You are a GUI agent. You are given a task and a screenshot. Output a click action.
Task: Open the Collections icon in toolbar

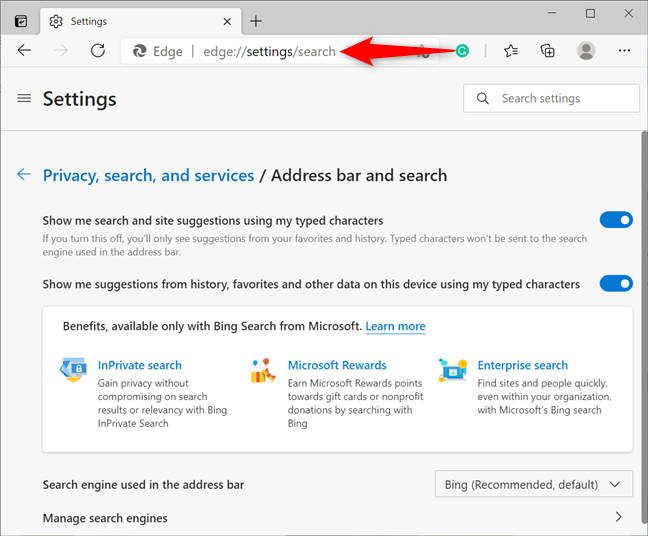click(x=547, y=51)
